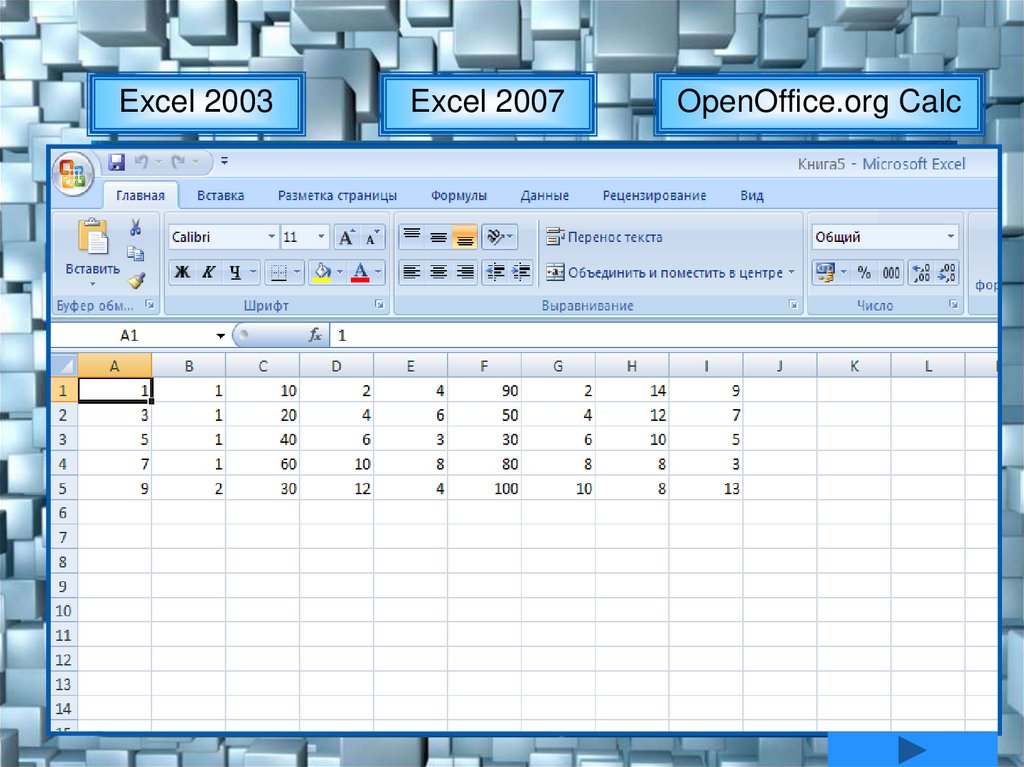Apply the borders icon to the cell
This screenshot has height=767, width=1024.
pos(278,272)
